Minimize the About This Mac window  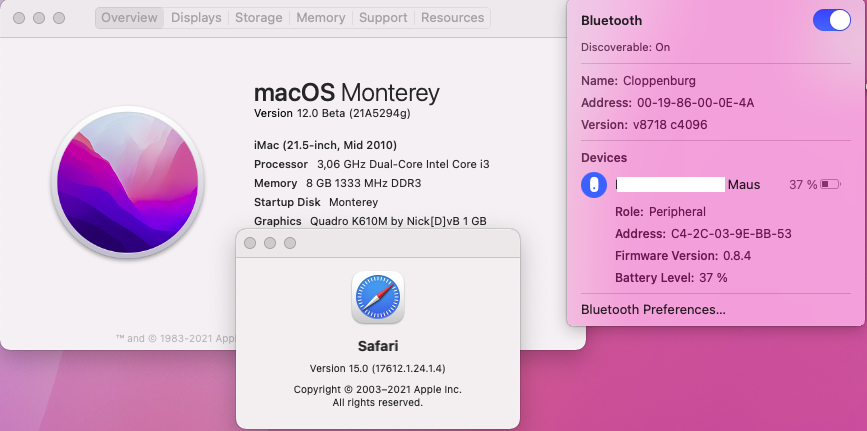pos(39,18)
